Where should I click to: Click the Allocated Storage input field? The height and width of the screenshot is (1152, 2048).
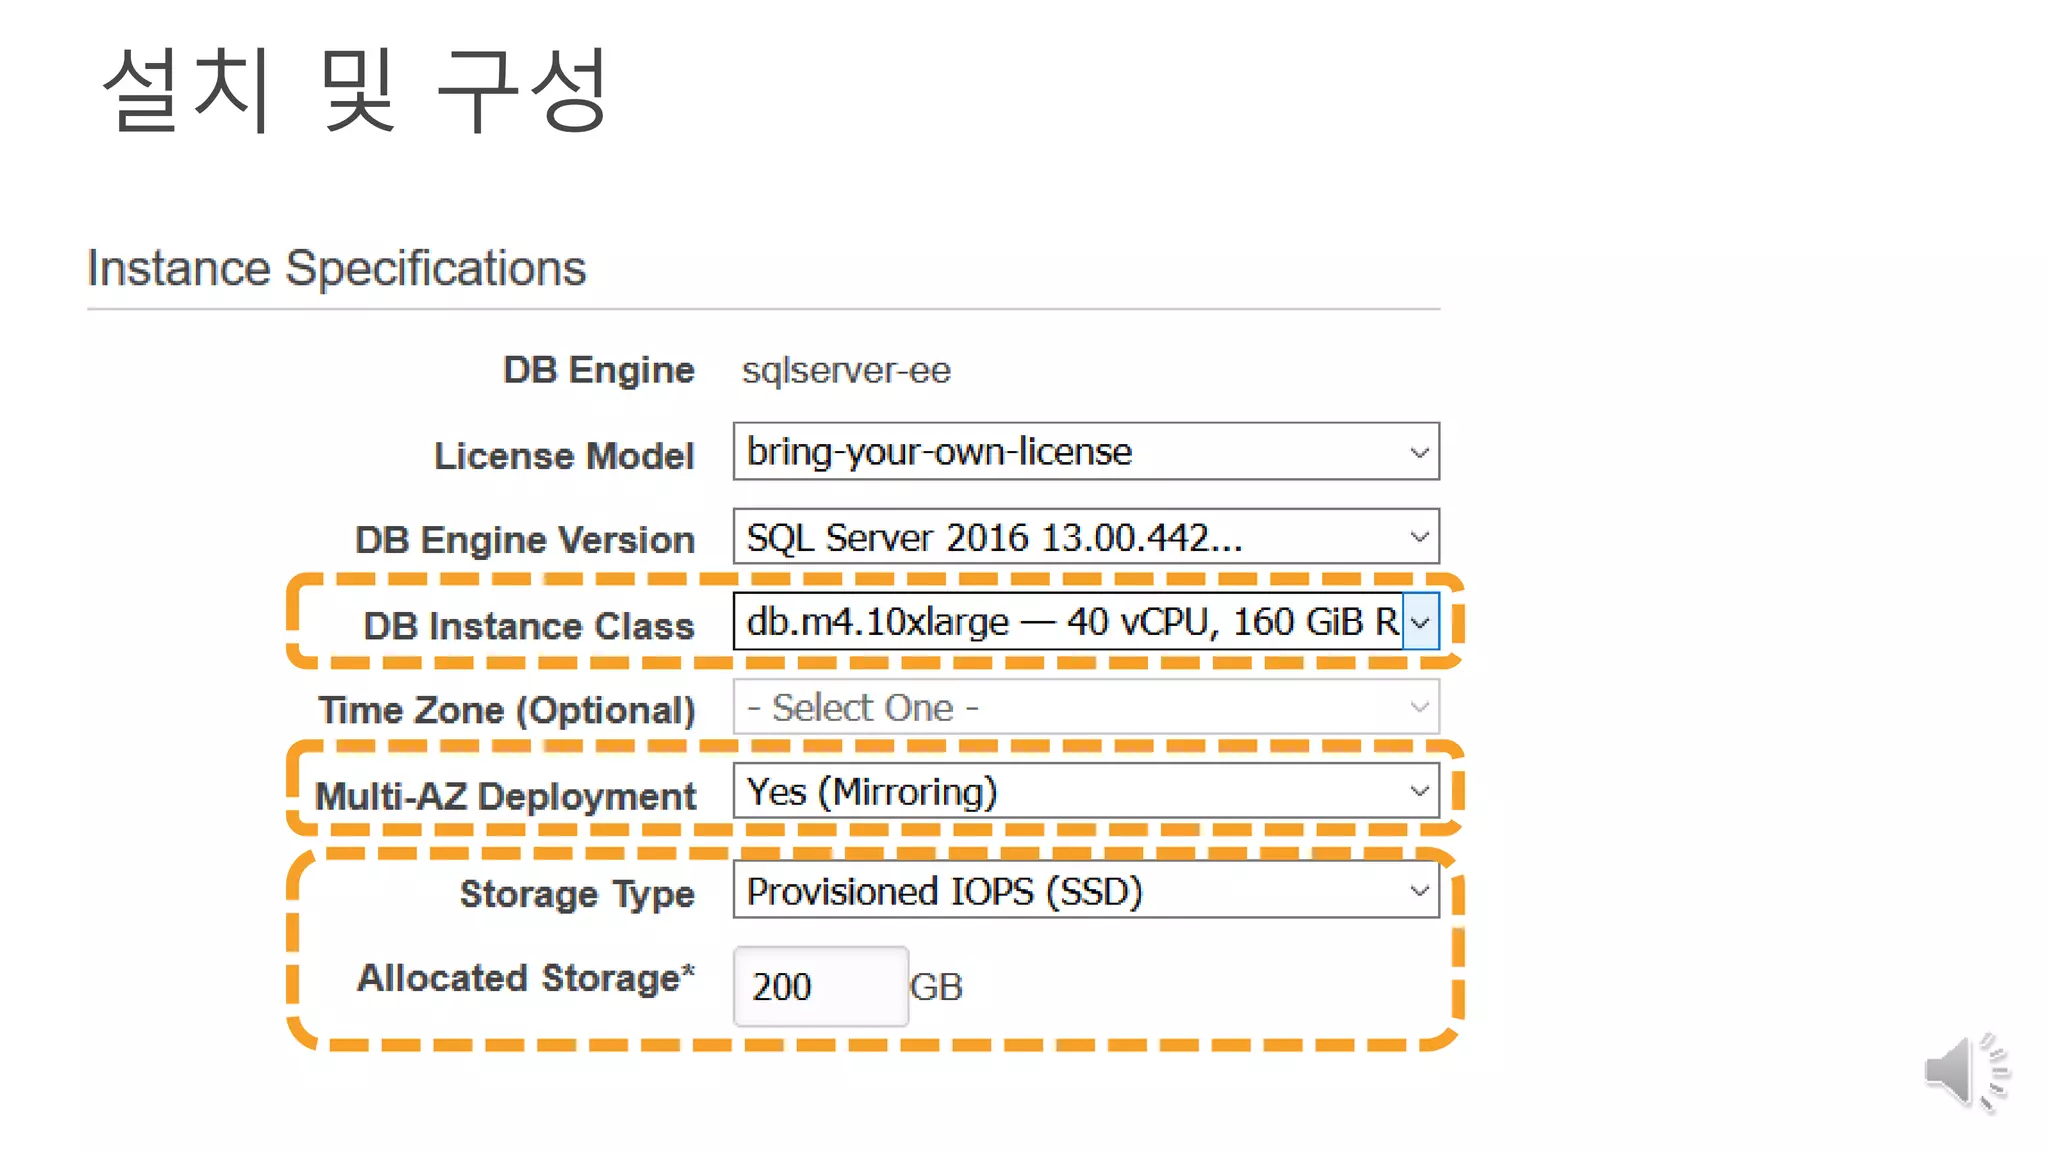coord(820,986)
